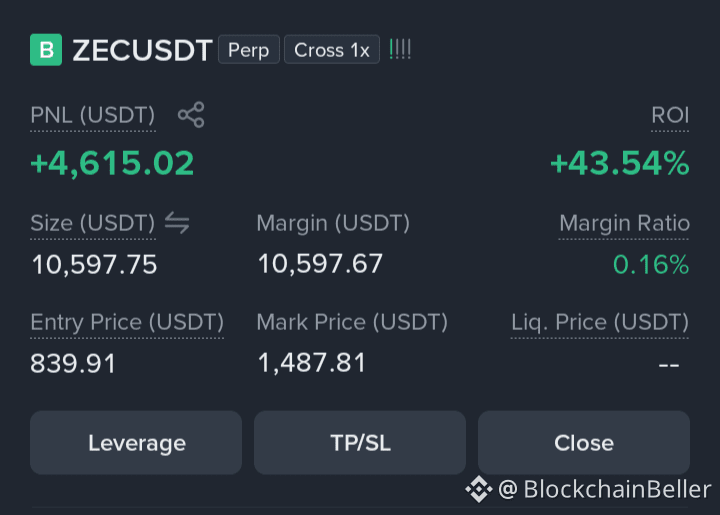Tap the Liq. Price (USDT) label

tap(600, 323)
